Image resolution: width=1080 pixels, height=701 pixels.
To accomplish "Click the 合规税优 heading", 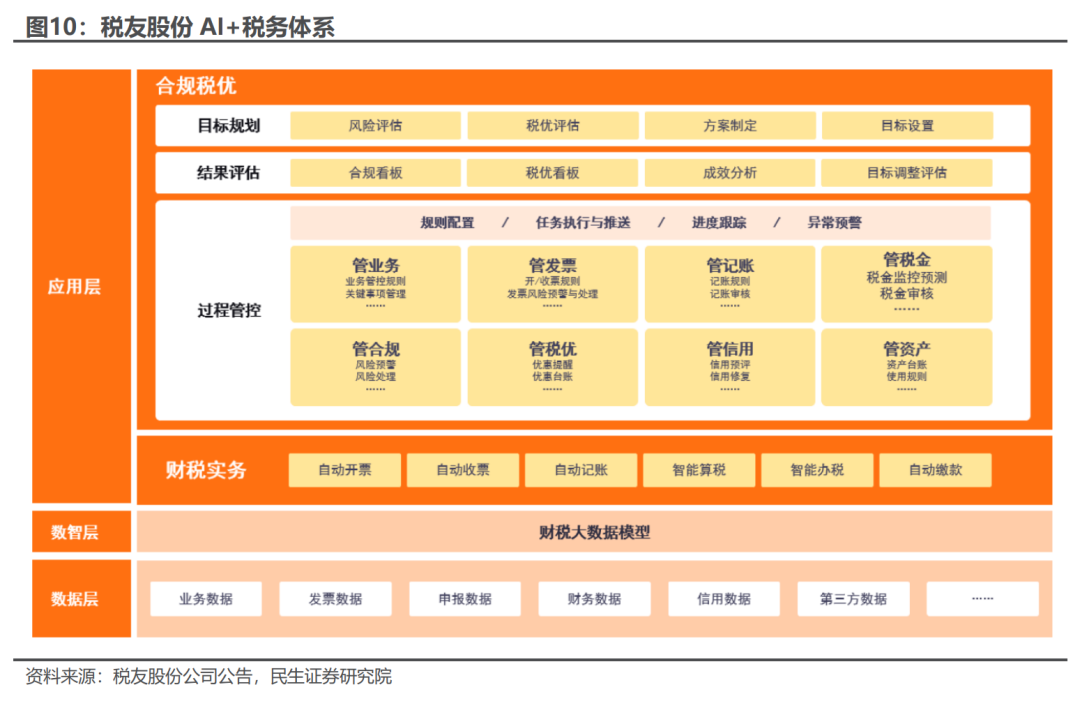I will (196, 85).
